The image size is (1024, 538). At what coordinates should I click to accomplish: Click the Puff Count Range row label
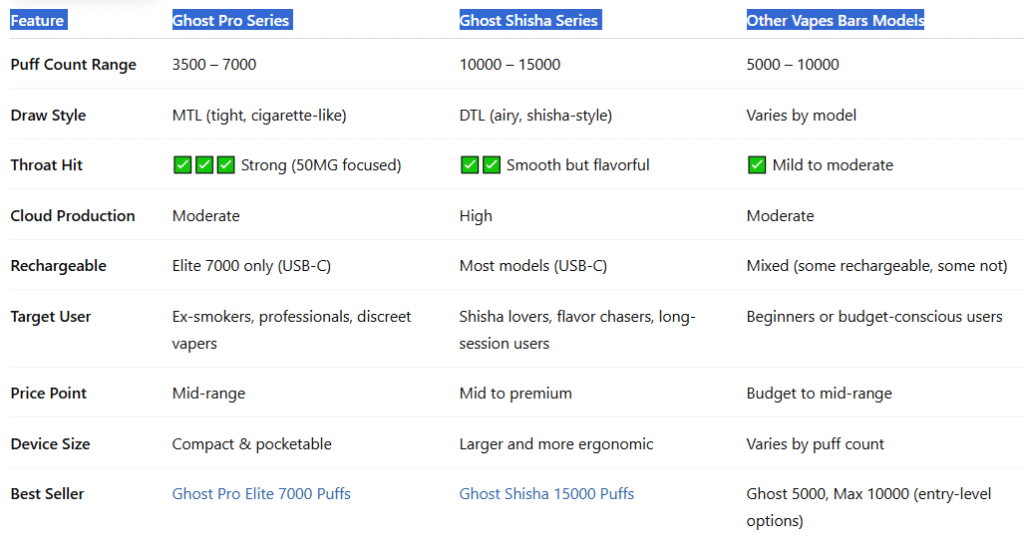pyautogui.click(x=73, y=65)
